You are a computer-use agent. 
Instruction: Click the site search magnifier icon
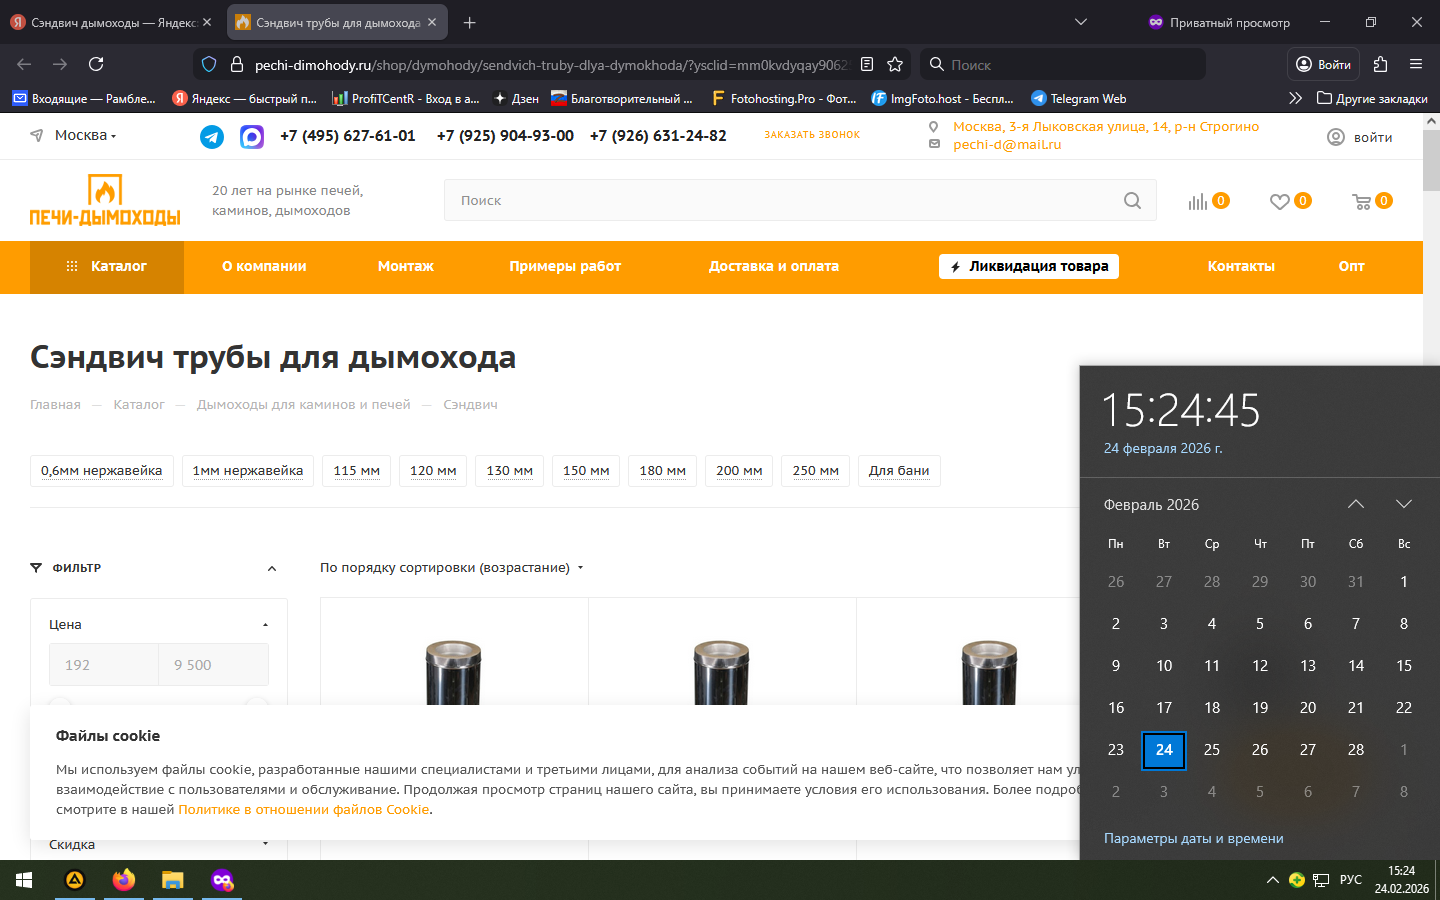[x=1132, y=201]
